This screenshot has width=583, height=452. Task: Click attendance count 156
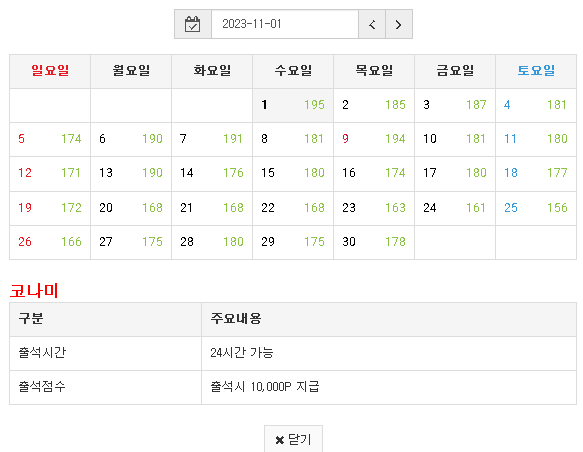tap(557, 208)
